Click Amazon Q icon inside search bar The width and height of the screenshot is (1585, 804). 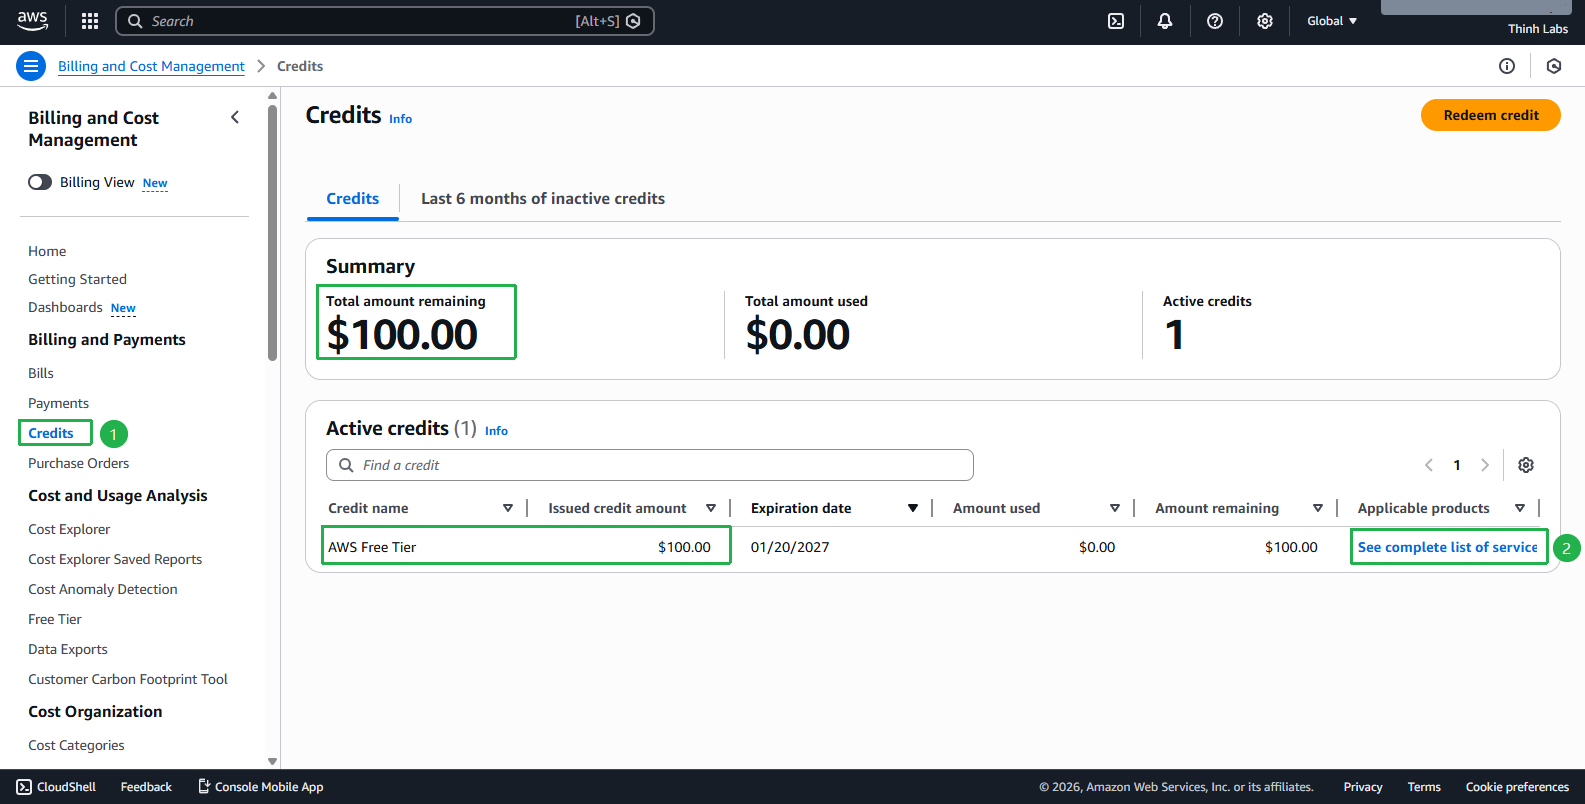[633, 21]
